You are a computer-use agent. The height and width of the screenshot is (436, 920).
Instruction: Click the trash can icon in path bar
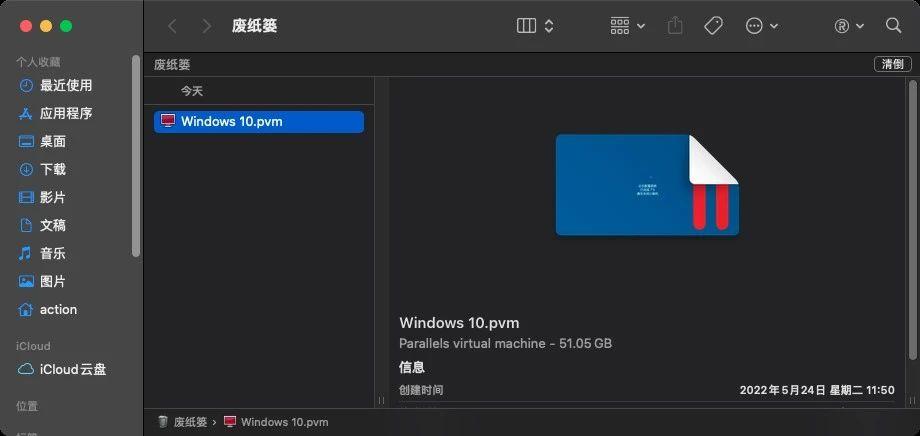163,422
